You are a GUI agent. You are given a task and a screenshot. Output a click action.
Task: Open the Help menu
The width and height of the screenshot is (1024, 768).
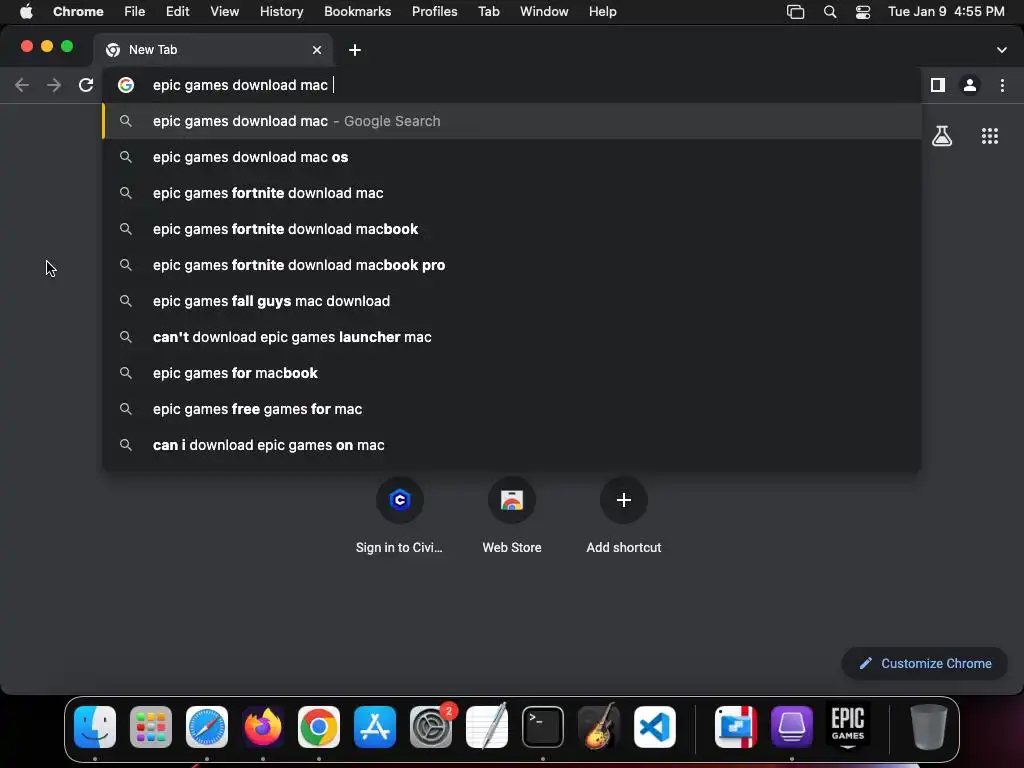[602, 12]
